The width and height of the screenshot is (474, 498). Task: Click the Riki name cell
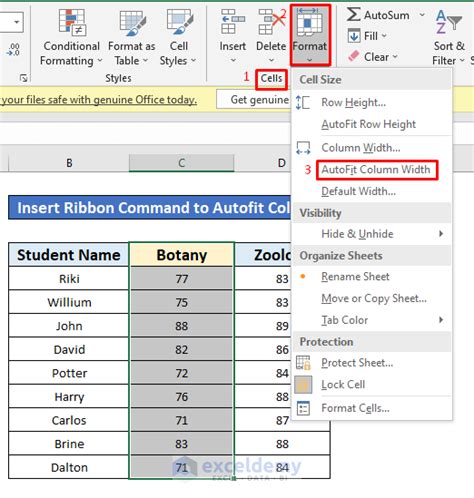(69, 279)
